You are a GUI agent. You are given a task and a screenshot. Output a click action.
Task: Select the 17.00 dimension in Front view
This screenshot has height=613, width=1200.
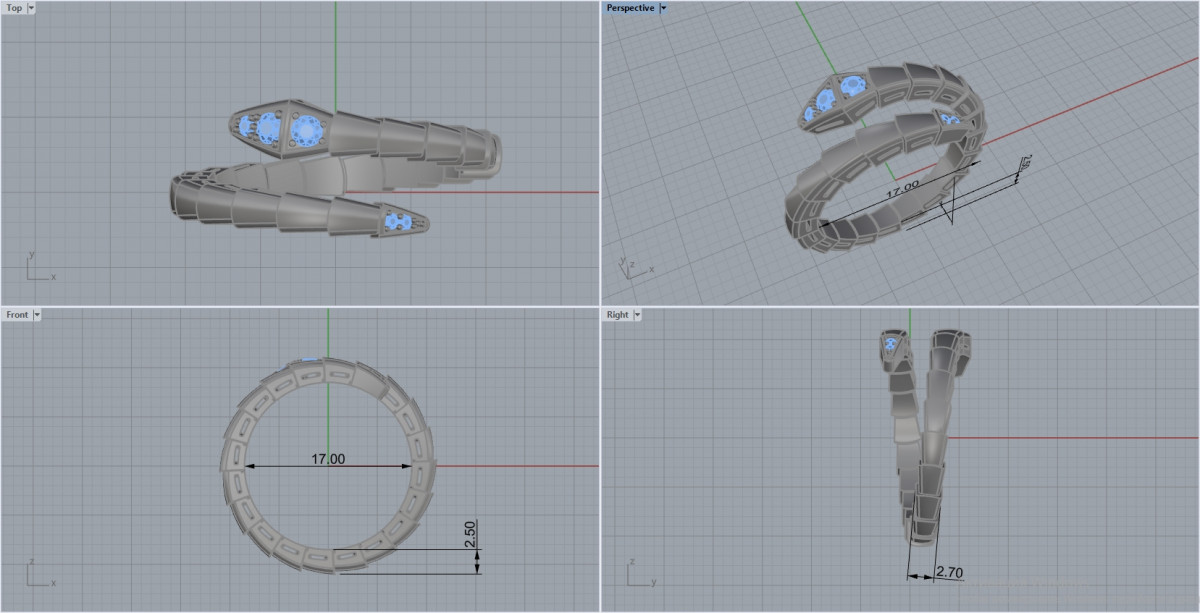(x=328, y=459)
